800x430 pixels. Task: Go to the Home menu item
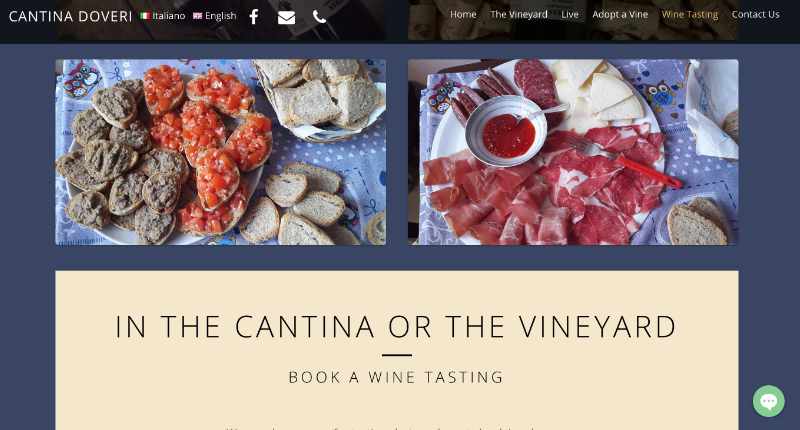click(463, 15)
